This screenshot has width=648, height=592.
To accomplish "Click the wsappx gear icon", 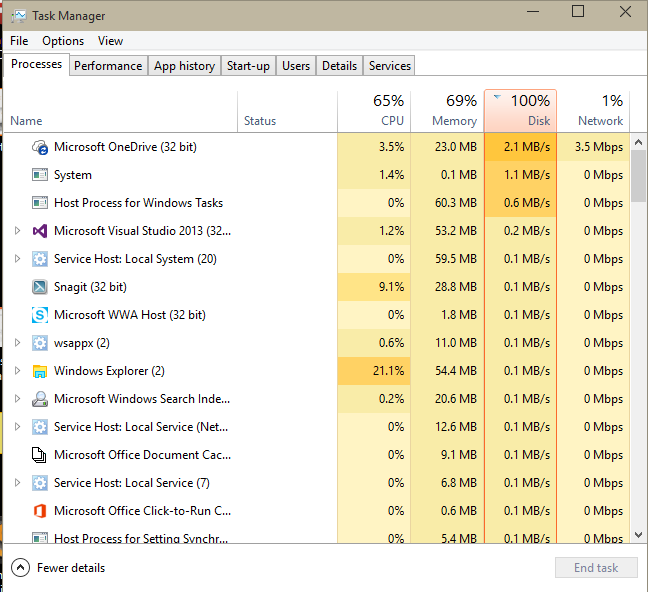I will (40, 343).
